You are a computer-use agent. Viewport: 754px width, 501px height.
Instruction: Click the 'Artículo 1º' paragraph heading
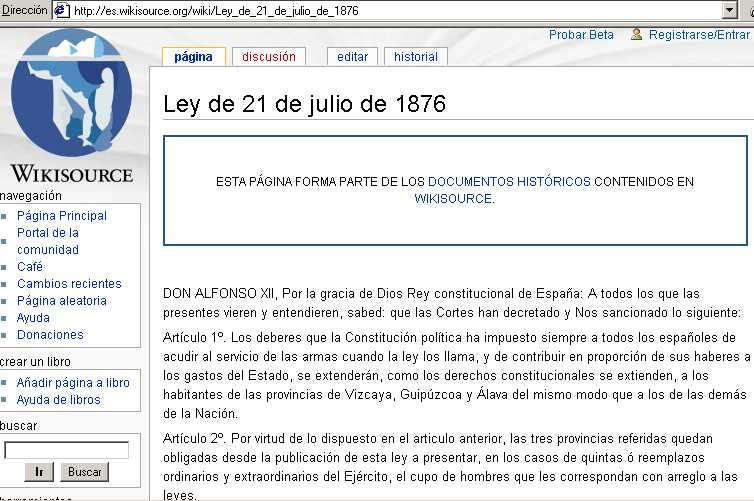coord(194,338)
